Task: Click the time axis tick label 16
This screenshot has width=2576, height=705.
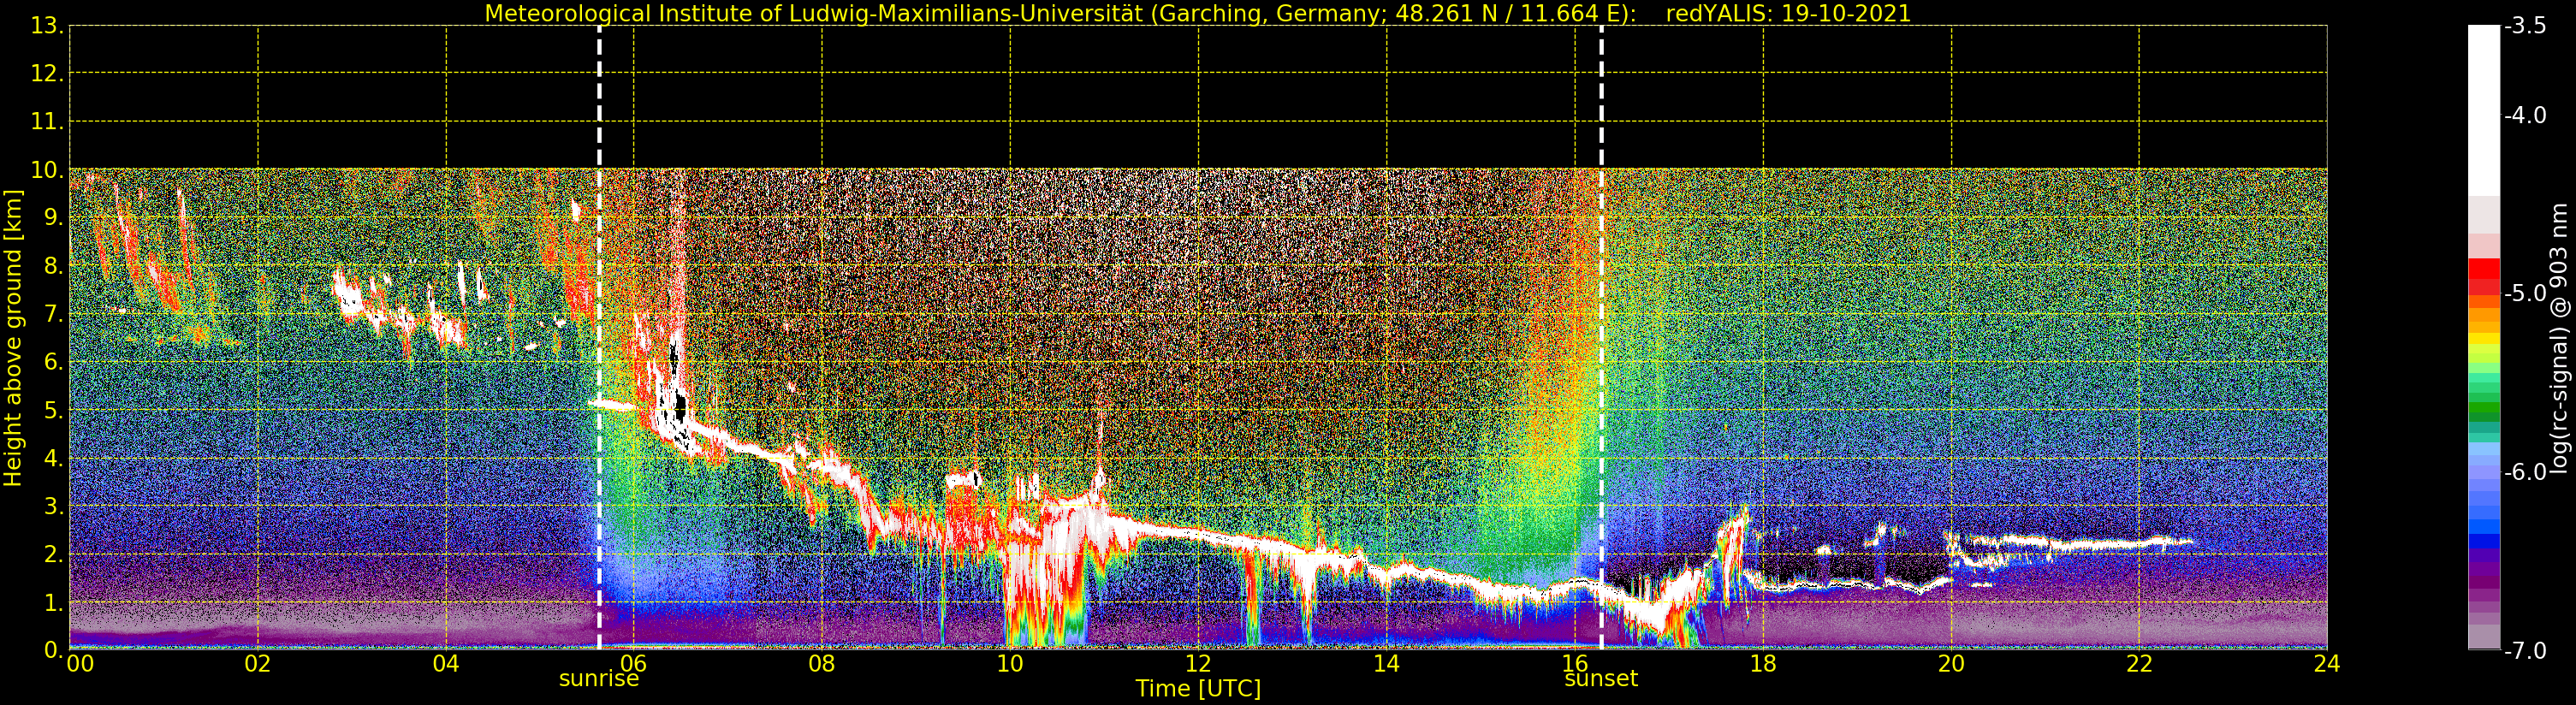Action: click(1574, 664)
